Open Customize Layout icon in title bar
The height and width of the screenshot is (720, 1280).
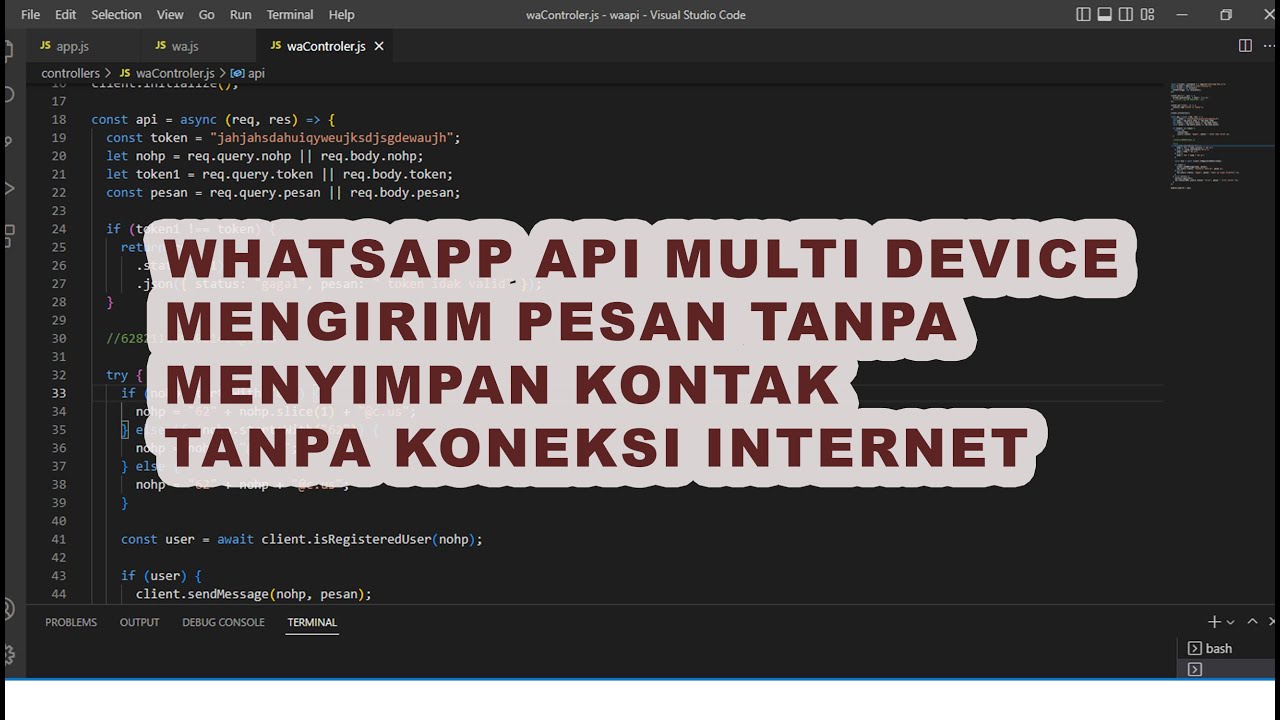point(1147,15)
